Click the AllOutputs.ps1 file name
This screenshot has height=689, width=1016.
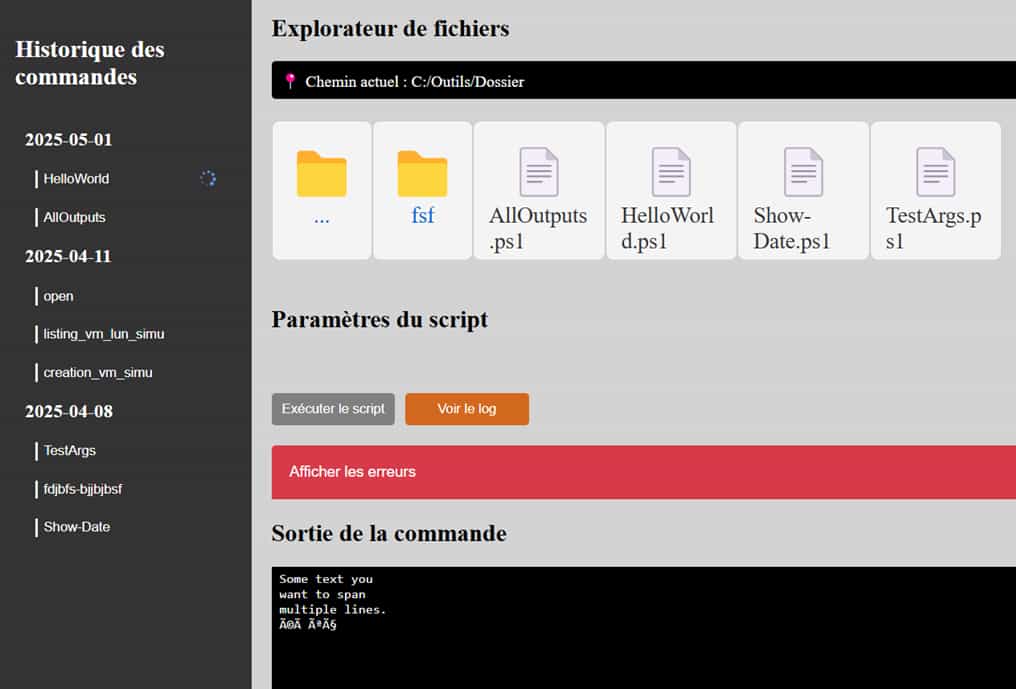[538, 228]
